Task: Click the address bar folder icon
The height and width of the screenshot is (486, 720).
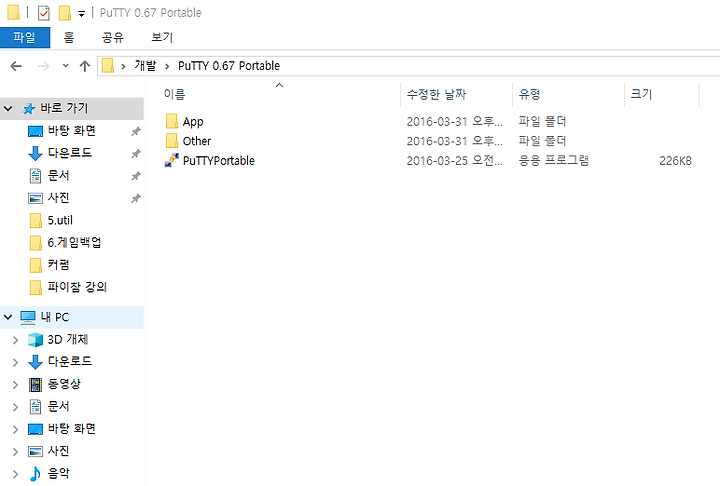Action: point(108,66)
